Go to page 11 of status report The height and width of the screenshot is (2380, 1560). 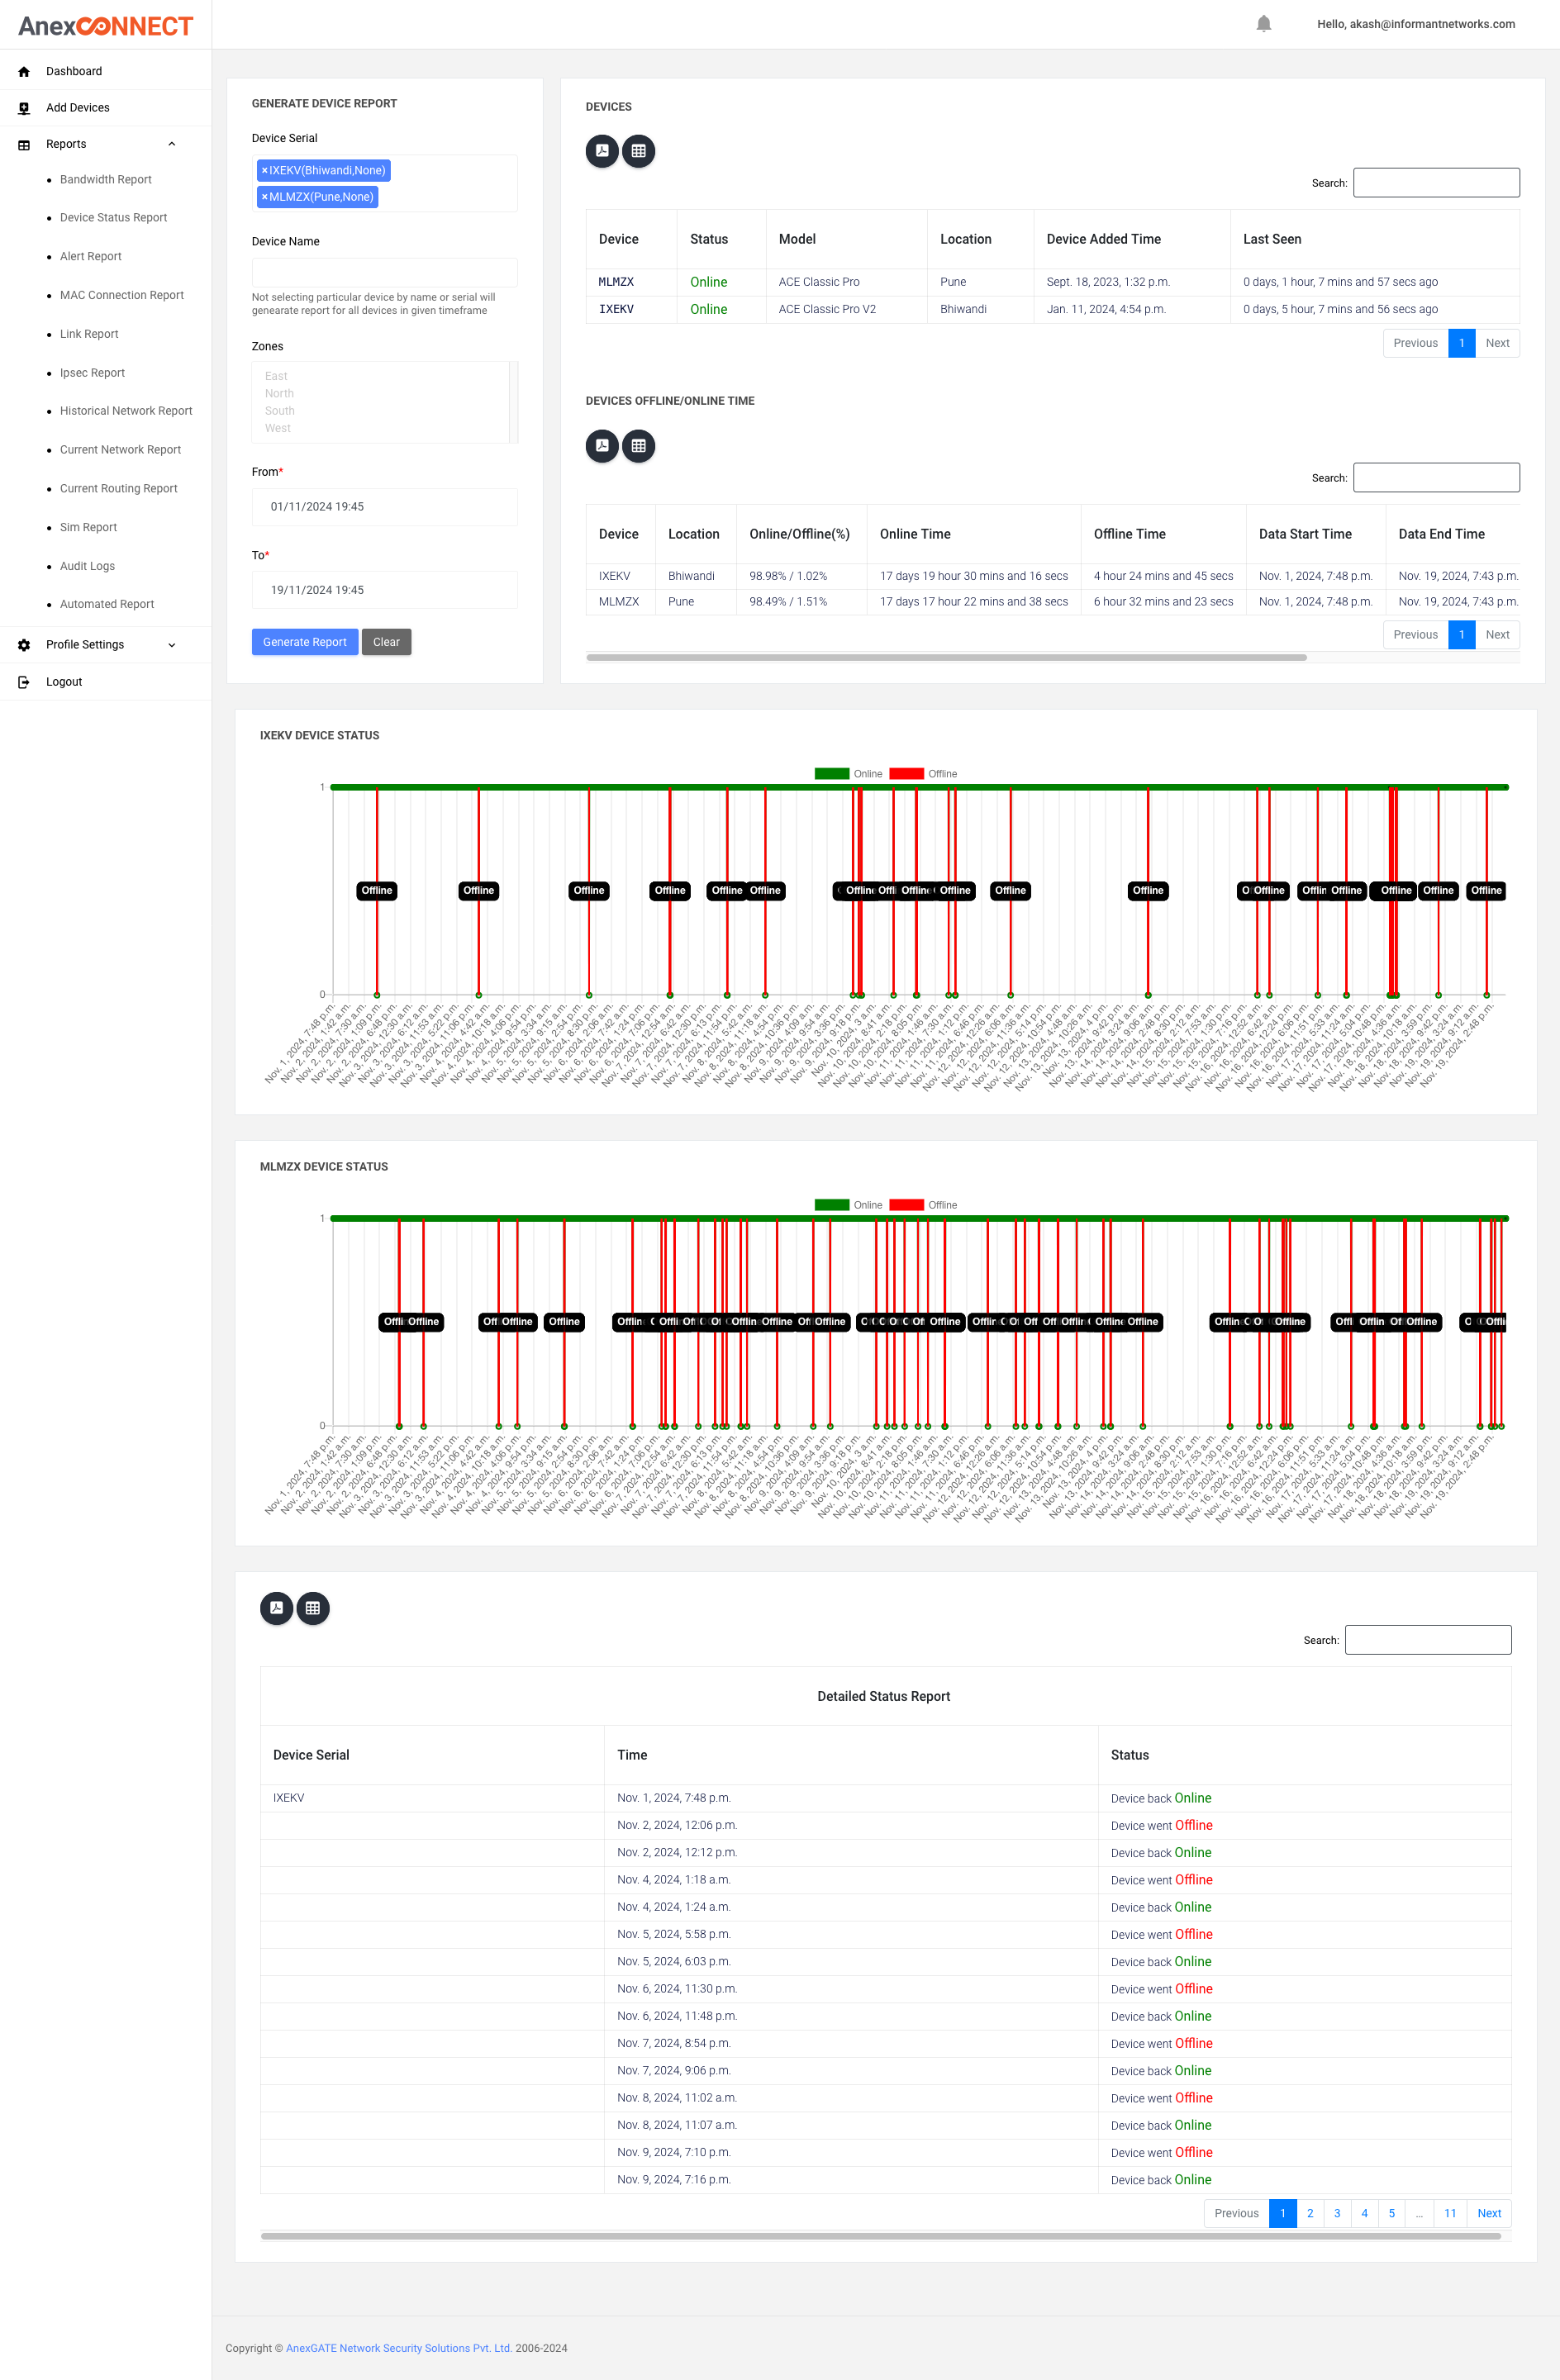[x=1449, y=2213]
